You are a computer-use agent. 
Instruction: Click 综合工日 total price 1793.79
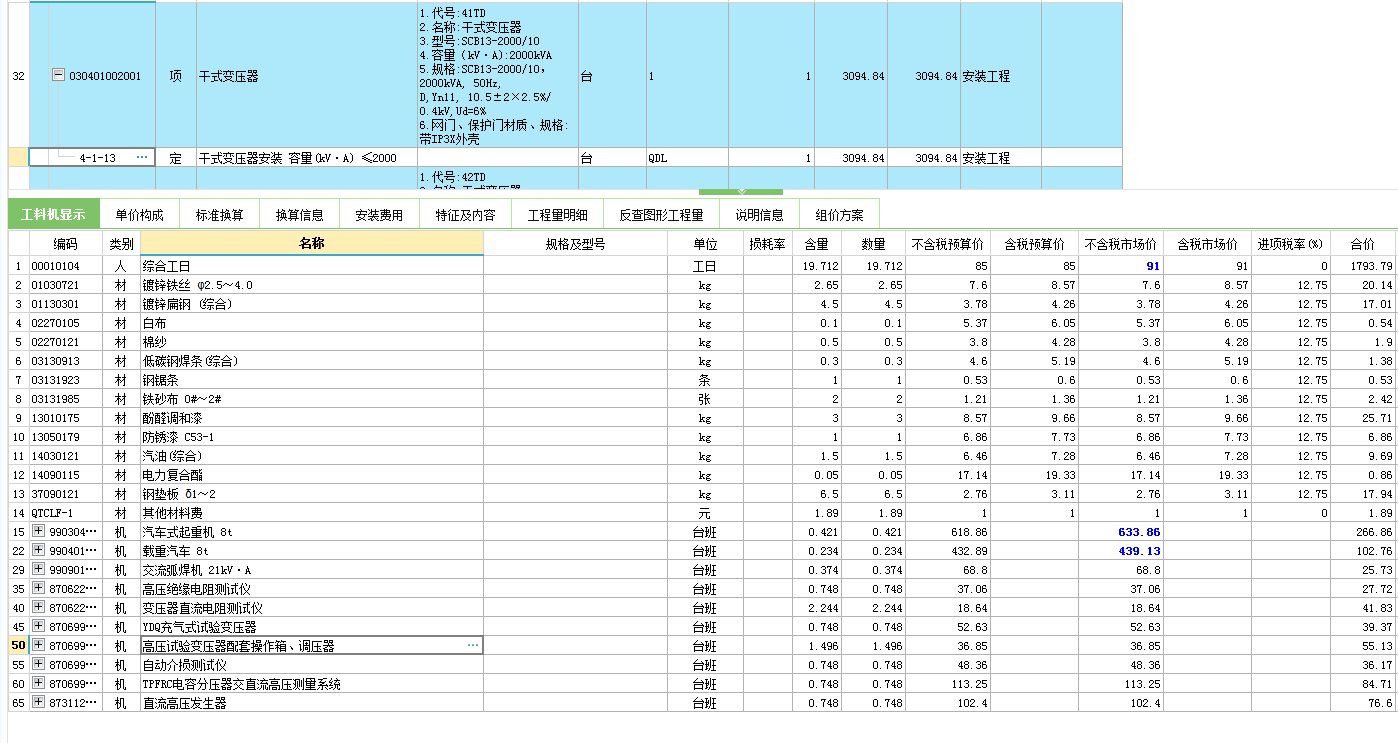[x=1362, y=266]
